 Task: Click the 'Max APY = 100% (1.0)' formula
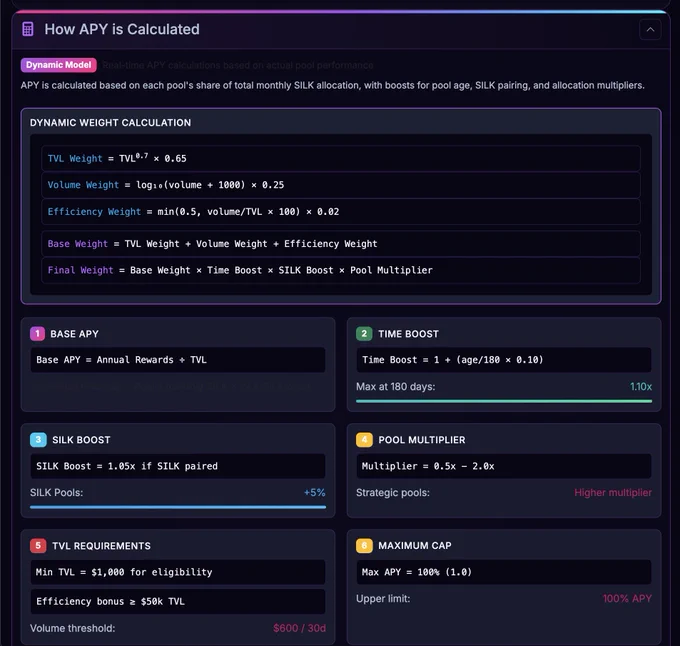tap(504, 572)
